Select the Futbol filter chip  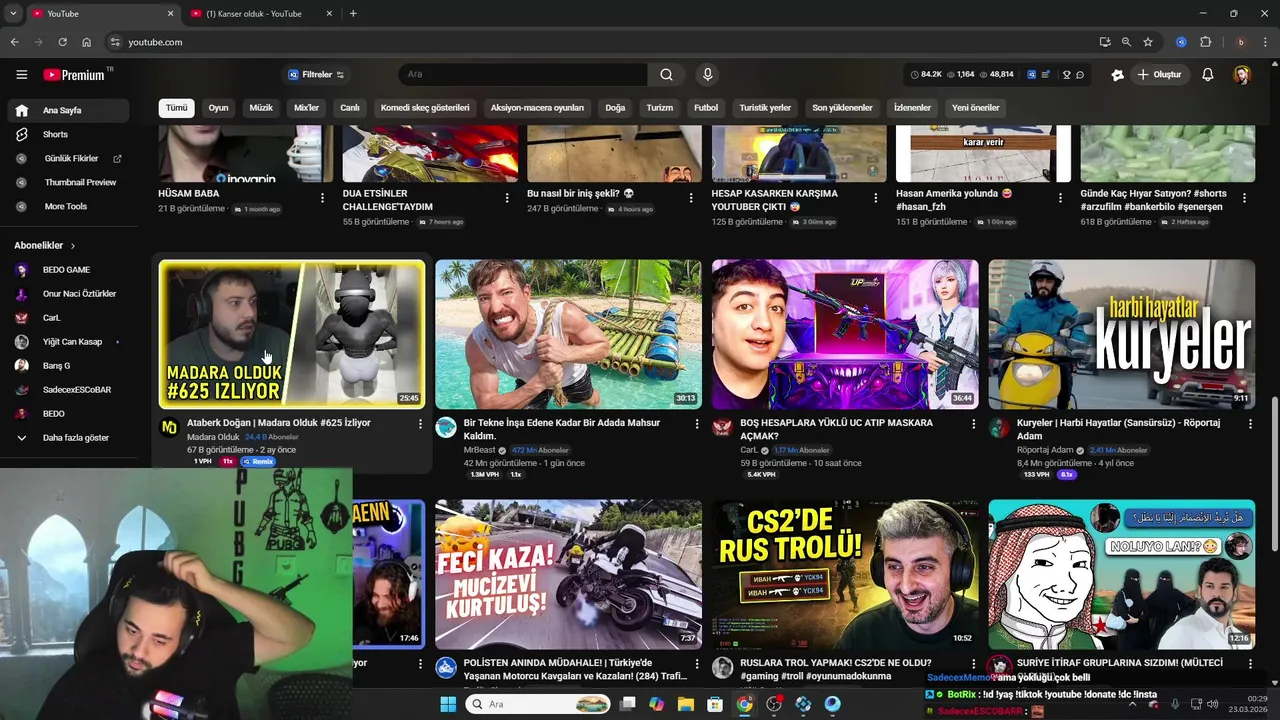coord(706,108)
